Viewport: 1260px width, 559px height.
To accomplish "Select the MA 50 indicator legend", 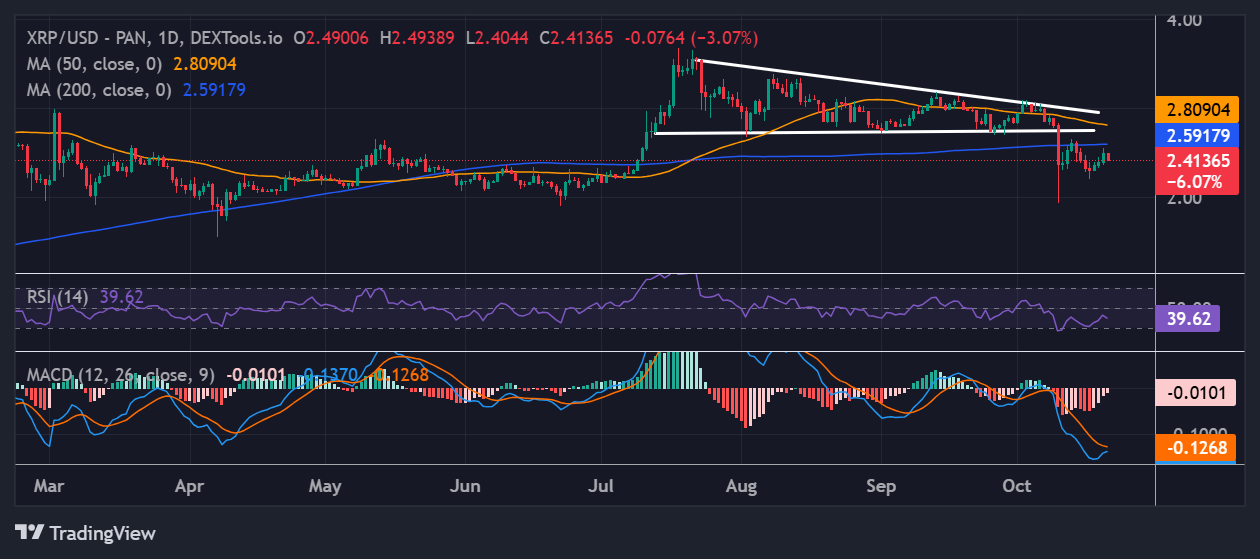I will (95, 63).
